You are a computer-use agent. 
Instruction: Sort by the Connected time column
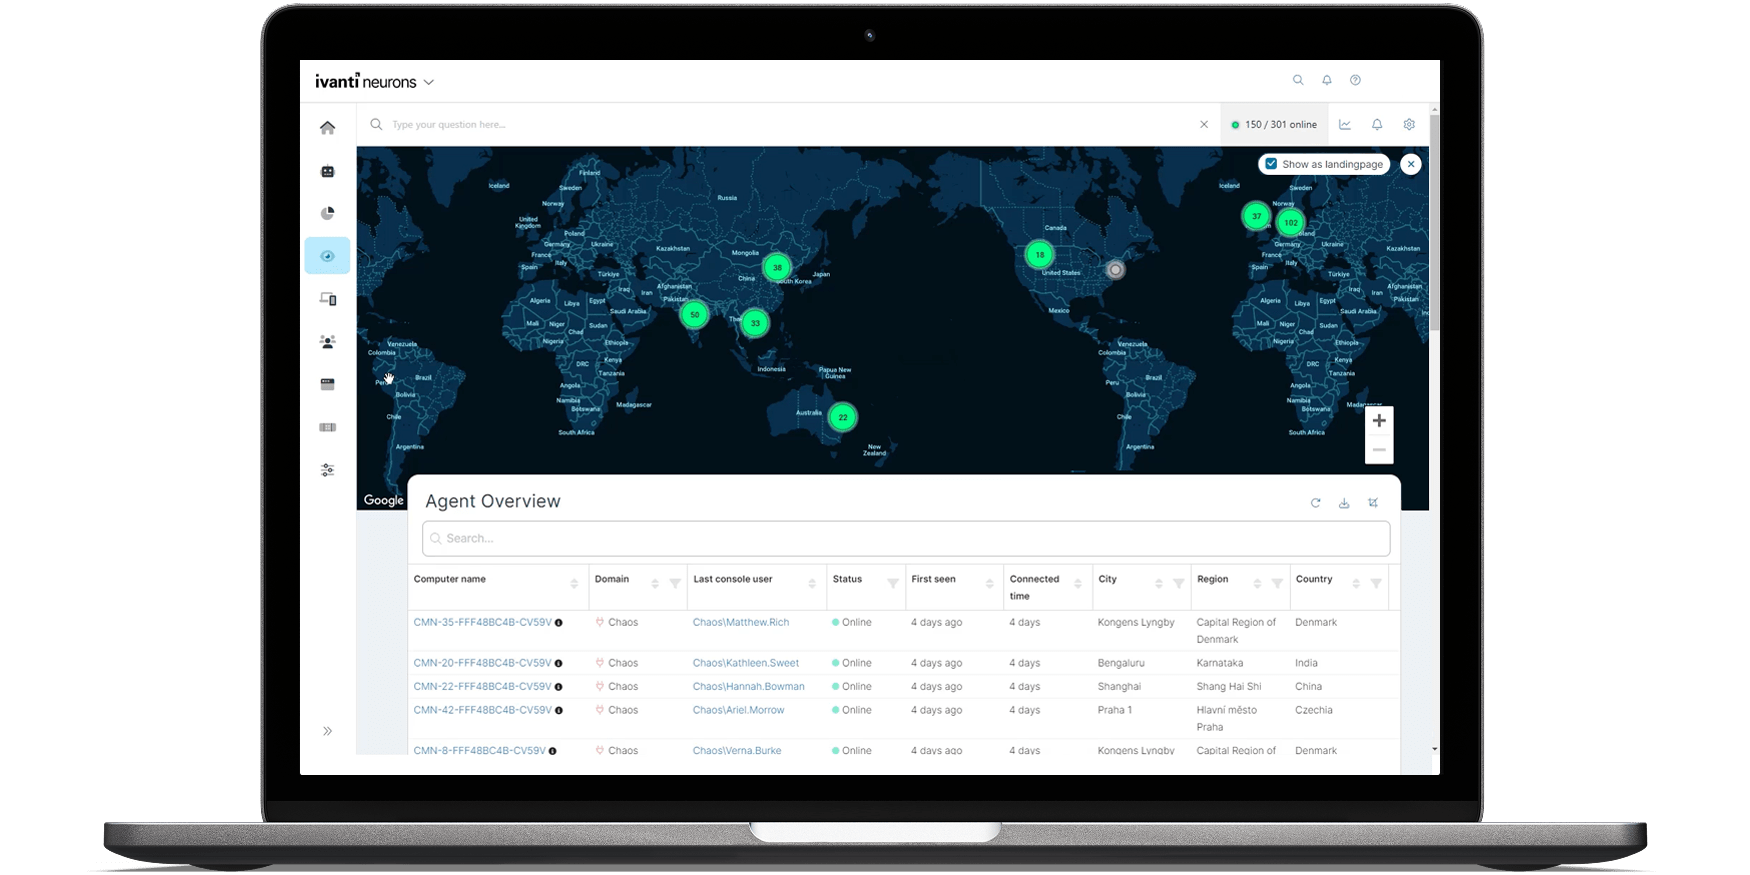point(1078,584)
